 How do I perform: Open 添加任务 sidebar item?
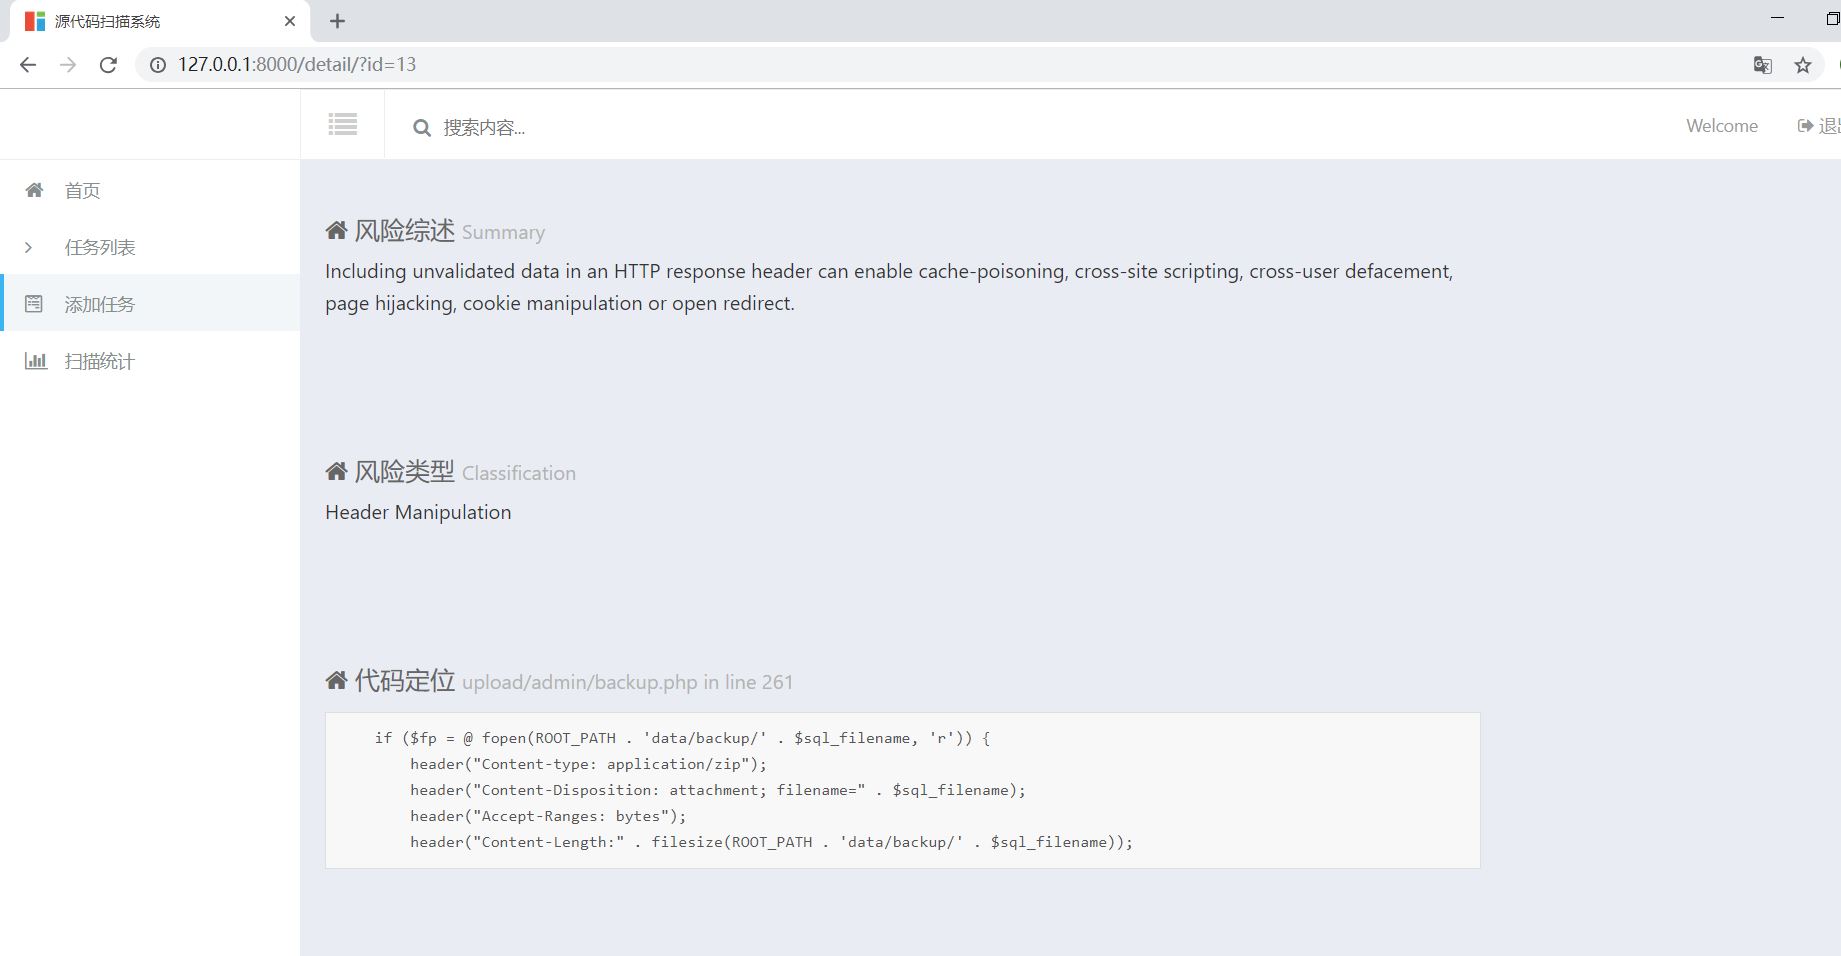[150, 303]
